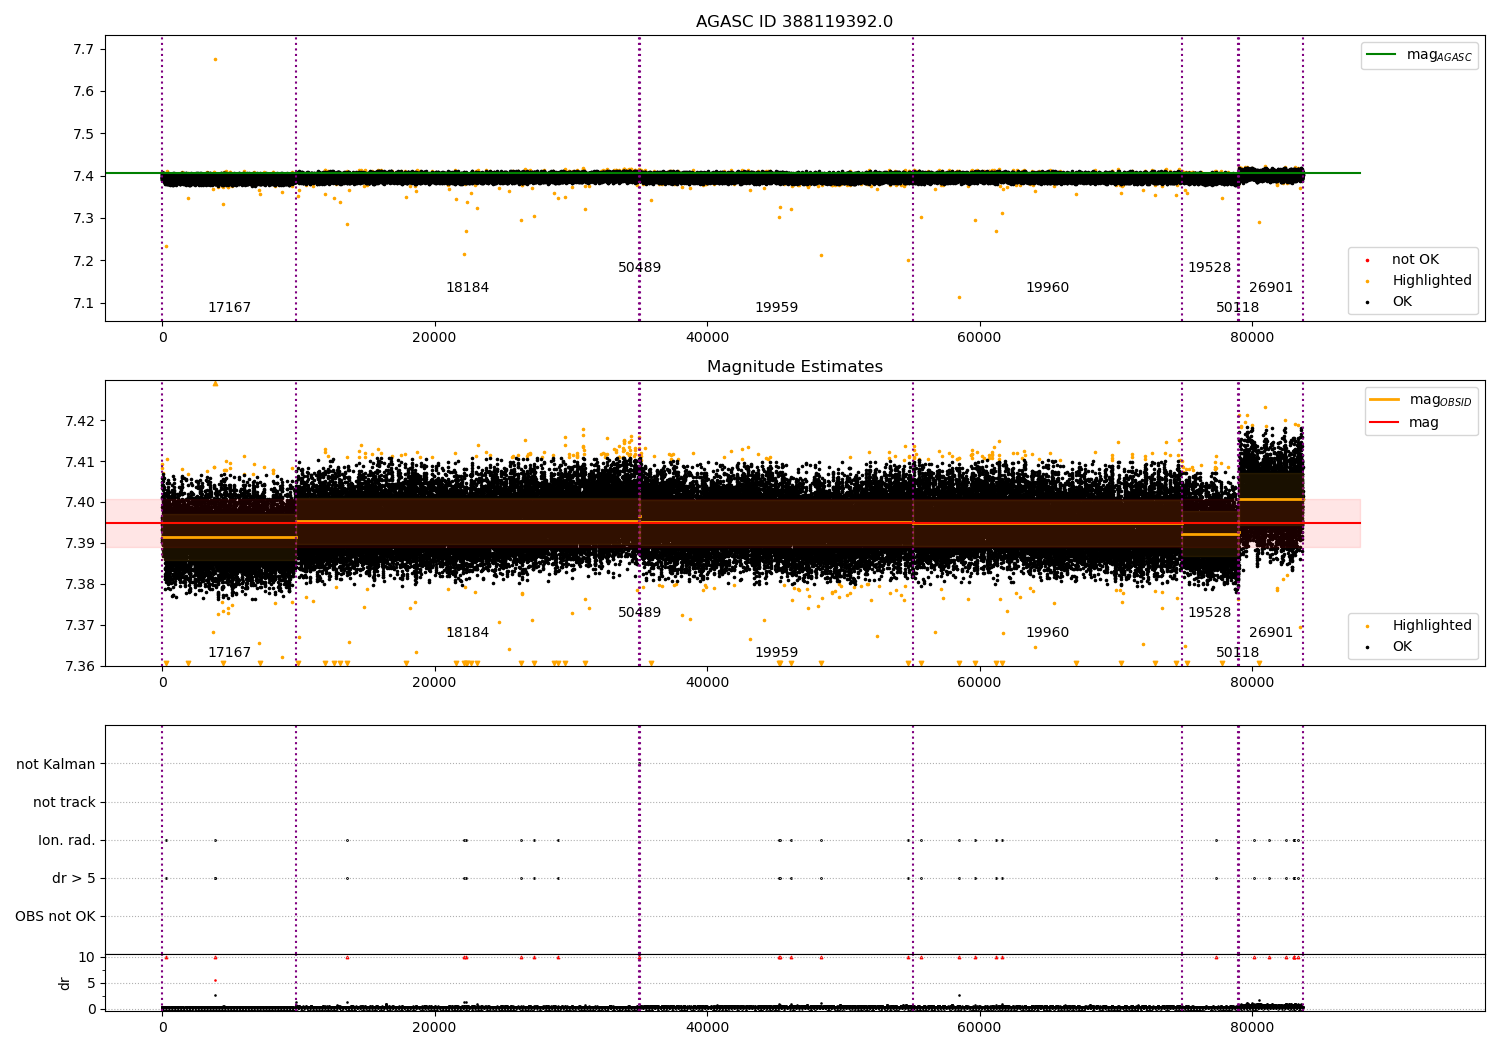
Task: Click obsid 50118 in Magnitude Estimates plot
Action: (x=1237, y=653)
